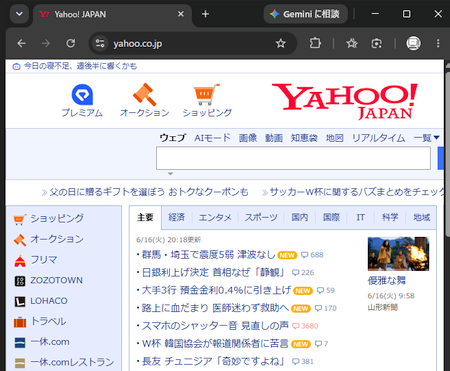The image size is (450, 371).
Task: Expand the 一覧 dropdown
Action: click(x=427, y=138)
